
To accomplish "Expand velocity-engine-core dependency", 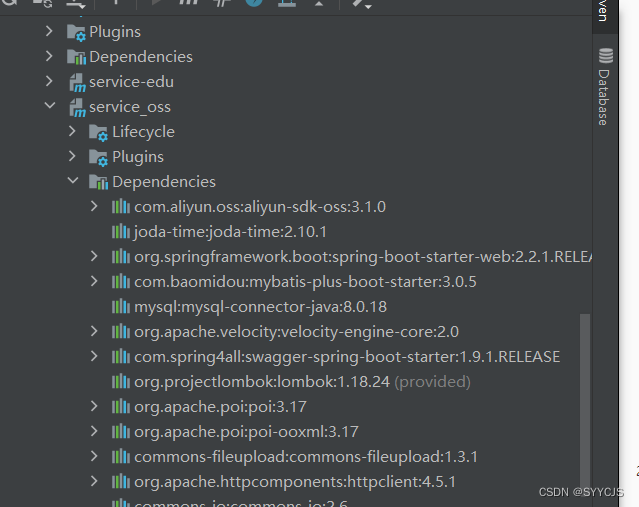I will pos(94,331).
